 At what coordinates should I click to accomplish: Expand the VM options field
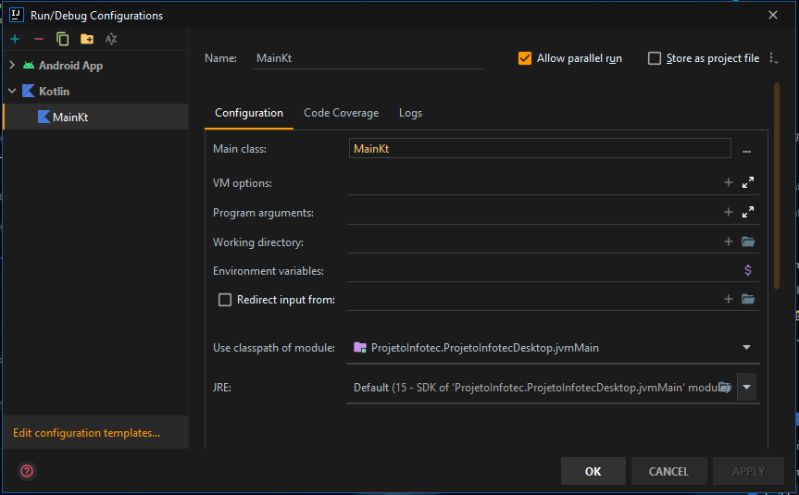point(748,183)
